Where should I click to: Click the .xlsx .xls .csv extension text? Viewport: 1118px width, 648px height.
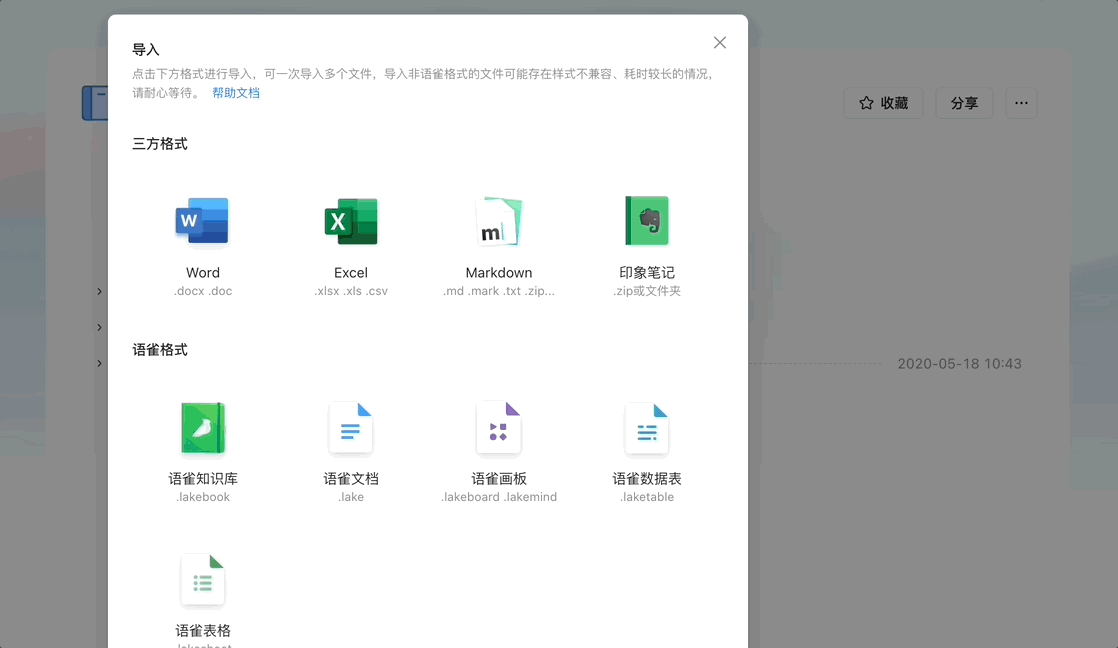pos(351,291)
